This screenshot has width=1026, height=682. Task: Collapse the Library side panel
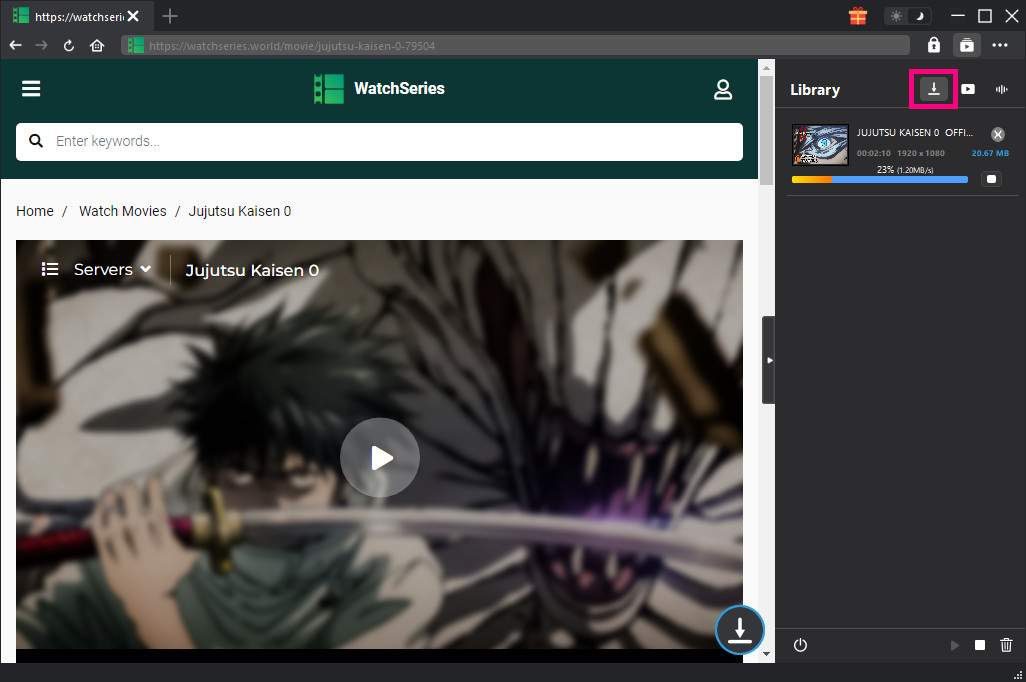[x=768, y=359]
